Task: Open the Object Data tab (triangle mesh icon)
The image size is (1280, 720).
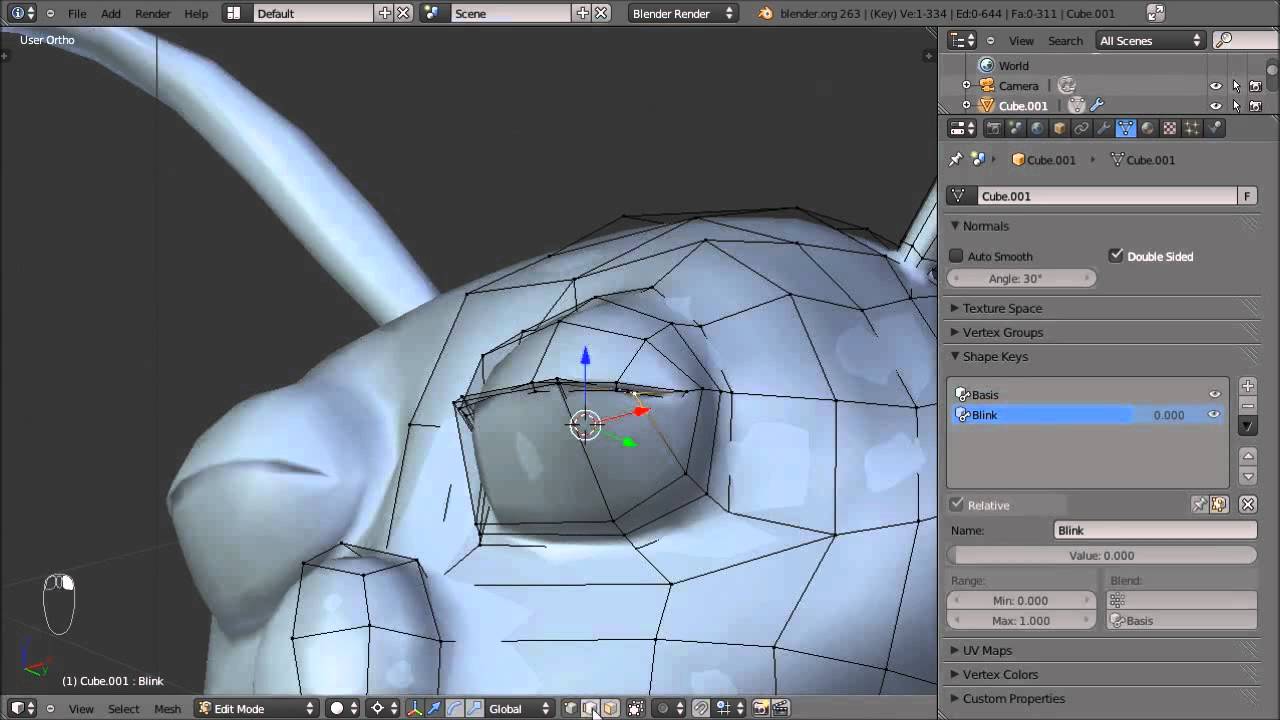Action: tap(1125, 128)
